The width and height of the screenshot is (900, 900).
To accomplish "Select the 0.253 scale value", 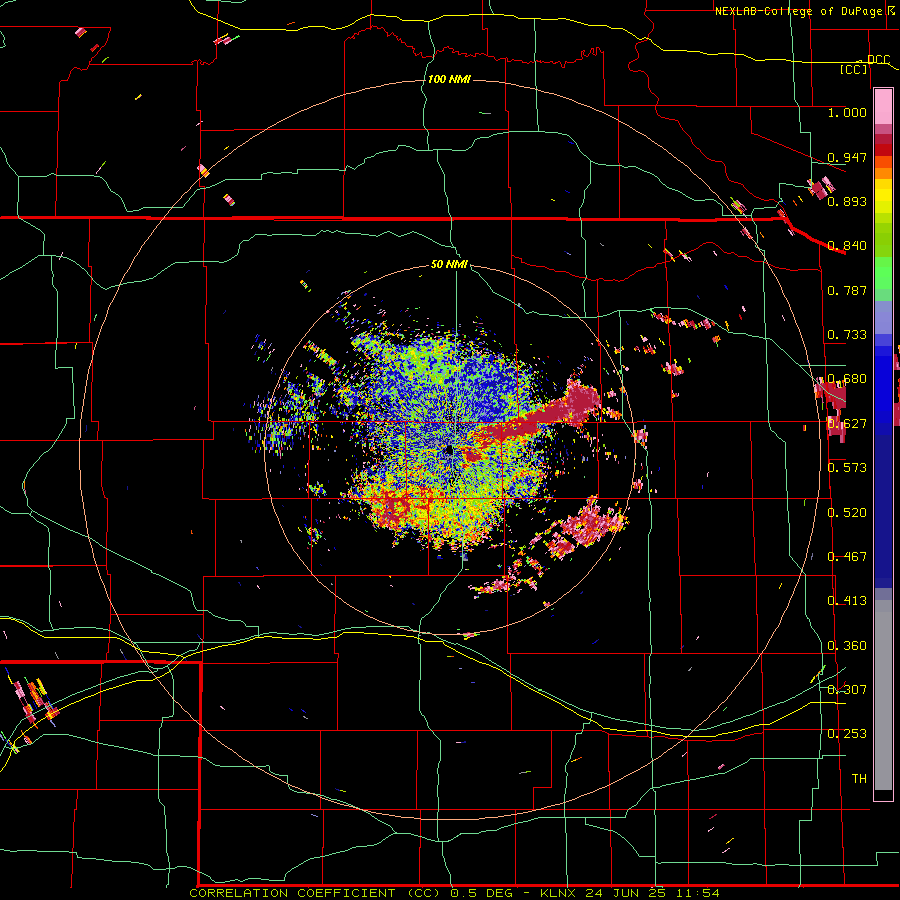I will click(x=847, y=733).
